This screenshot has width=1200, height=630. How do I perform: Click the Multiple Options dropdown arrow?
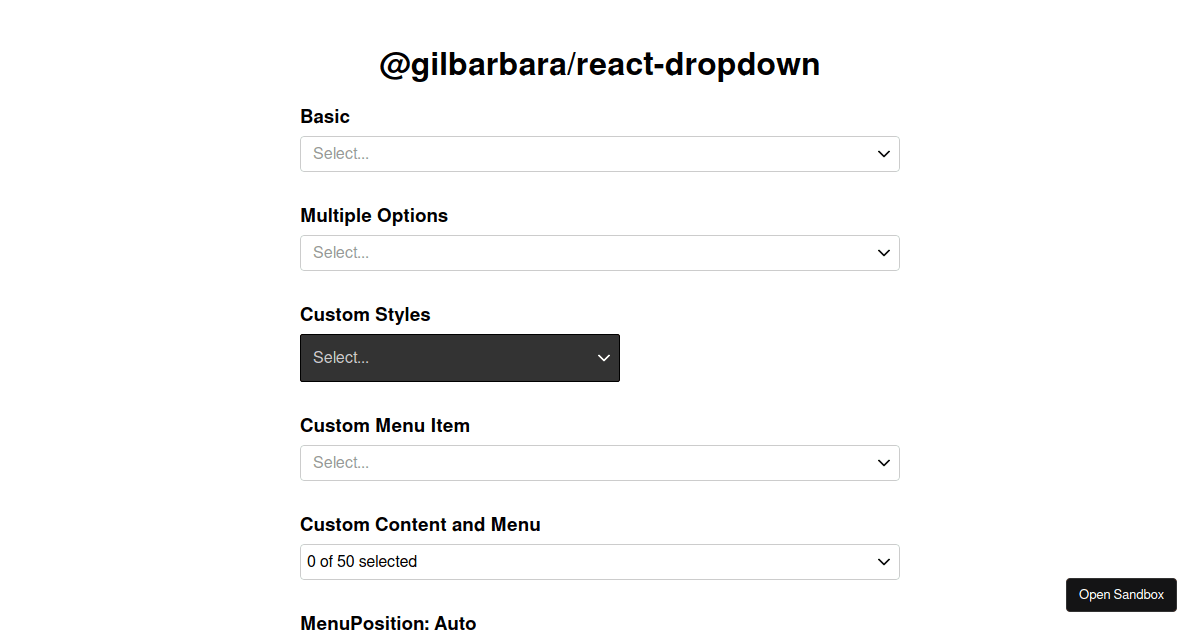pos(883,252)
